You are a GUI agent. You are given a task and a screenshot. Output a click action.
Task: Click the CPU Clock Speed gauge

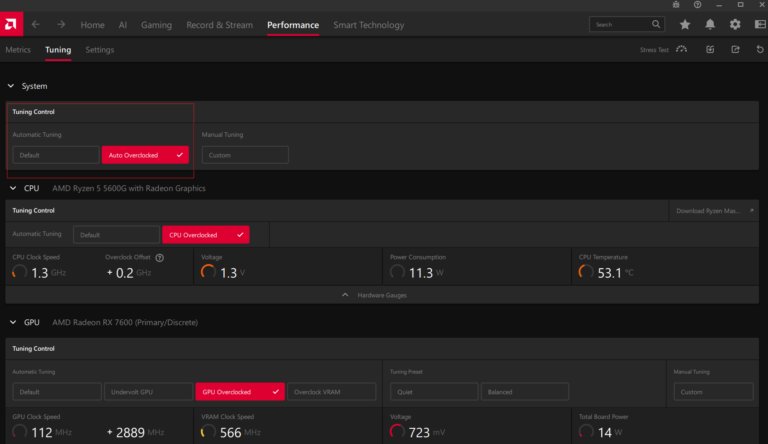pos(20,272)
